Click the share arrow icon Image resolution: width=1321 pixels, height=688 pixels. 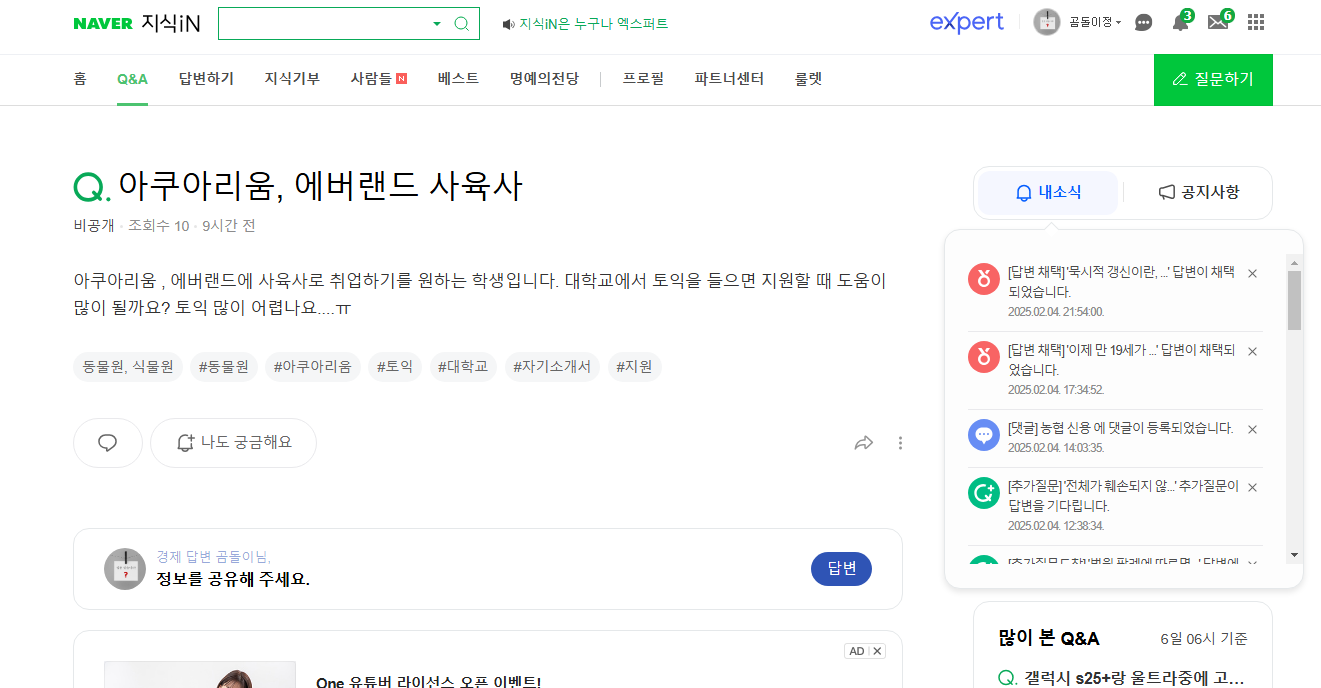click(864, 443)
